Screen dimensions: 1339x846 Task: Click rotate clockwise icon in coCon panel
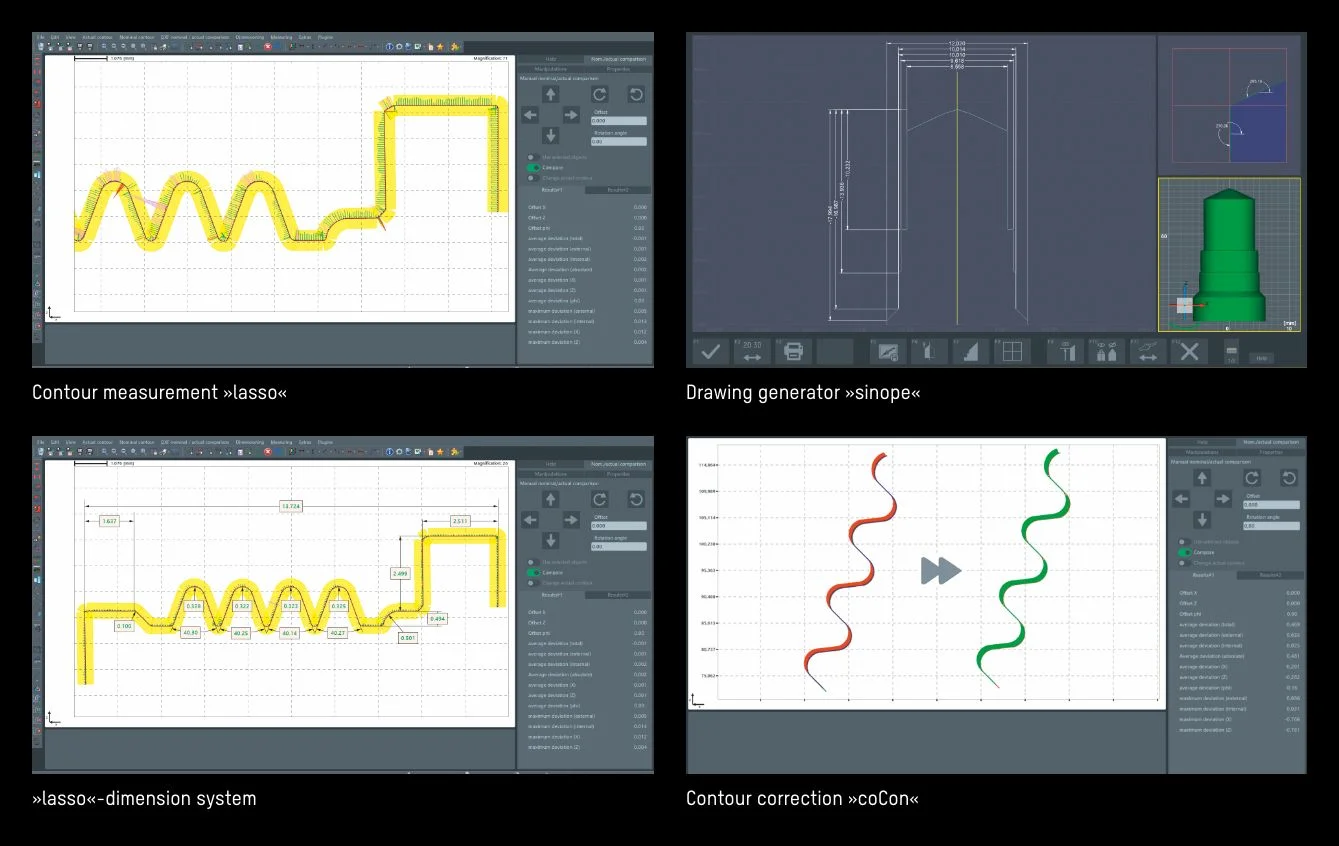point(1251,478)
